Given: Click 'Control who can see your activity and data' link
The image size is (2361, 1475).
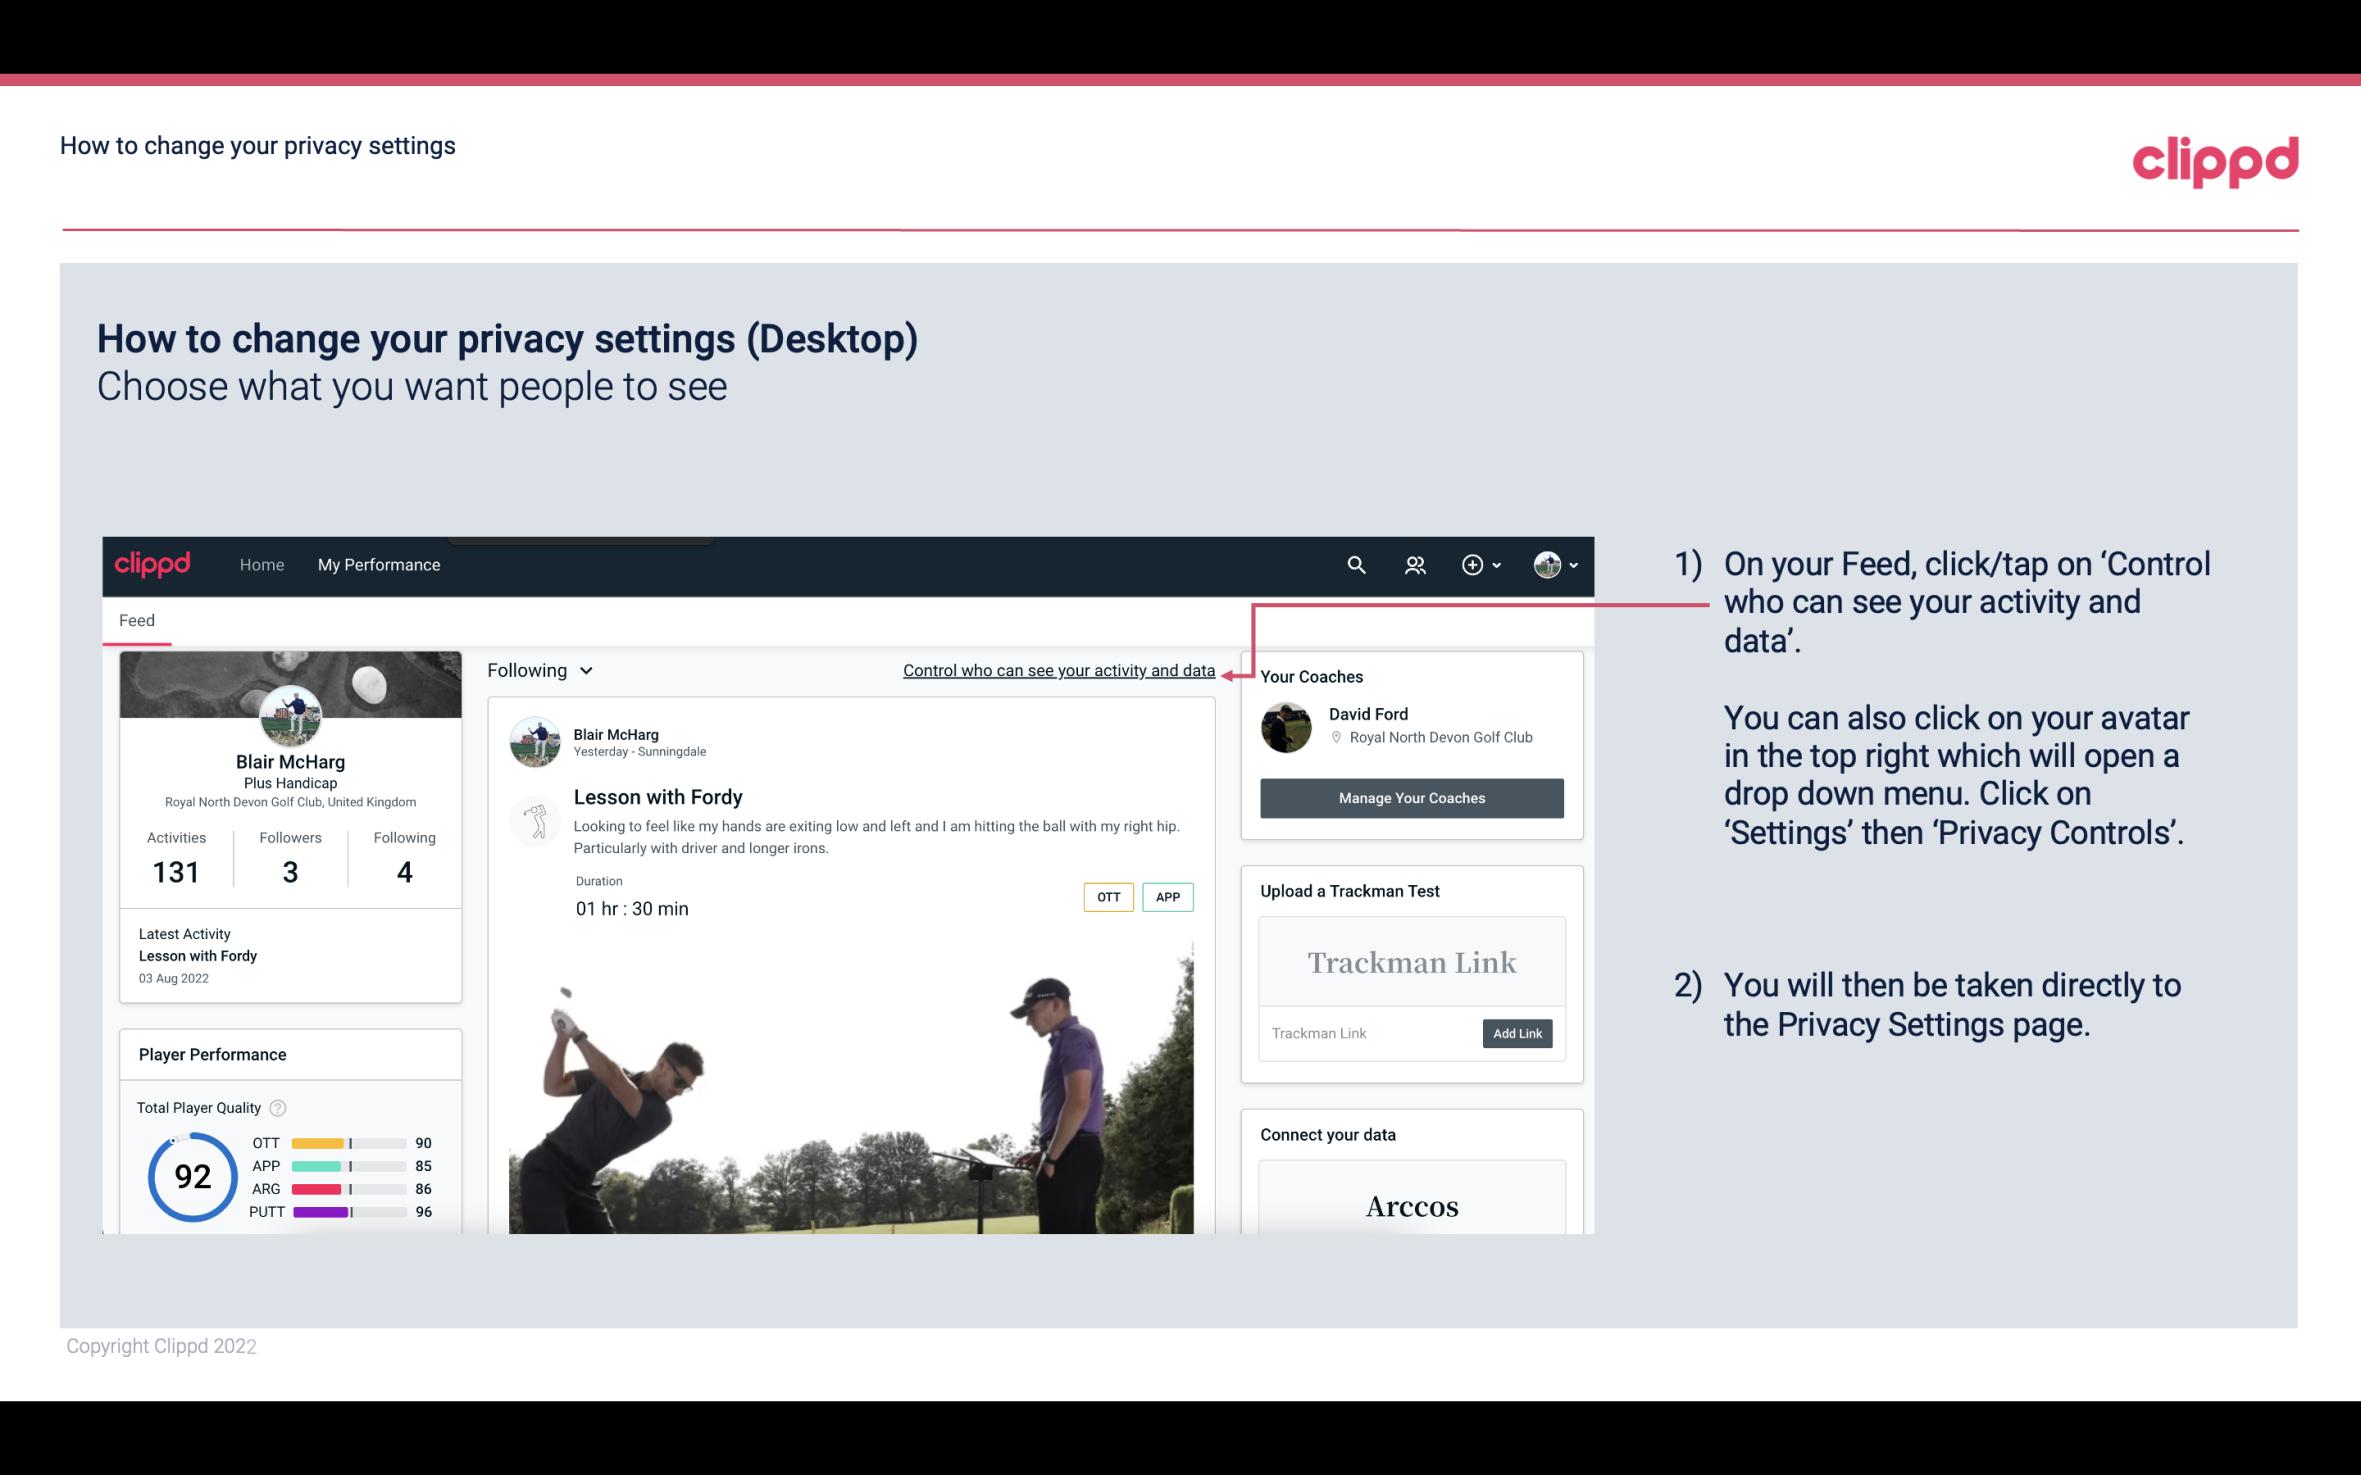Looking at the screenshot, I should [1058, 670].
